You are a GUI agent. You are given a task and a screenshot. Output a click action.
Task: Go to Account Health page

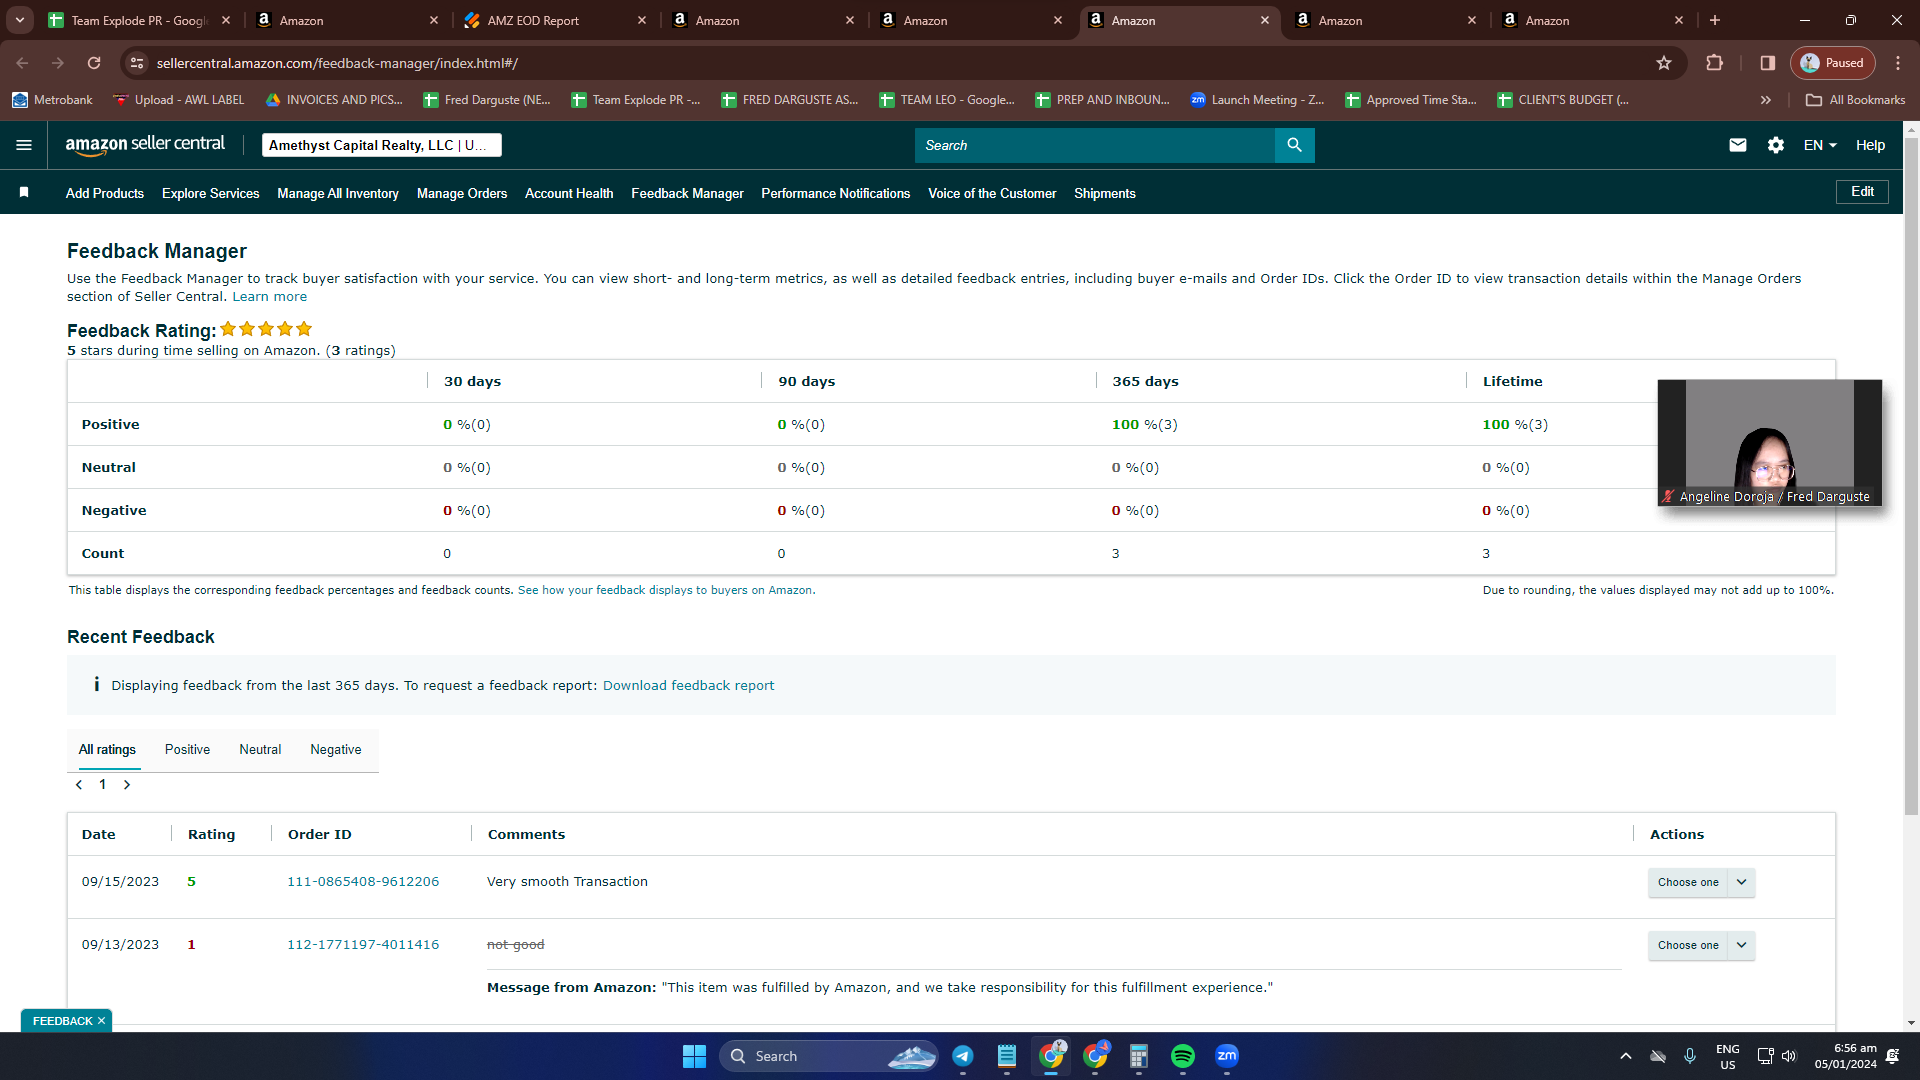(x=569, y=193)
